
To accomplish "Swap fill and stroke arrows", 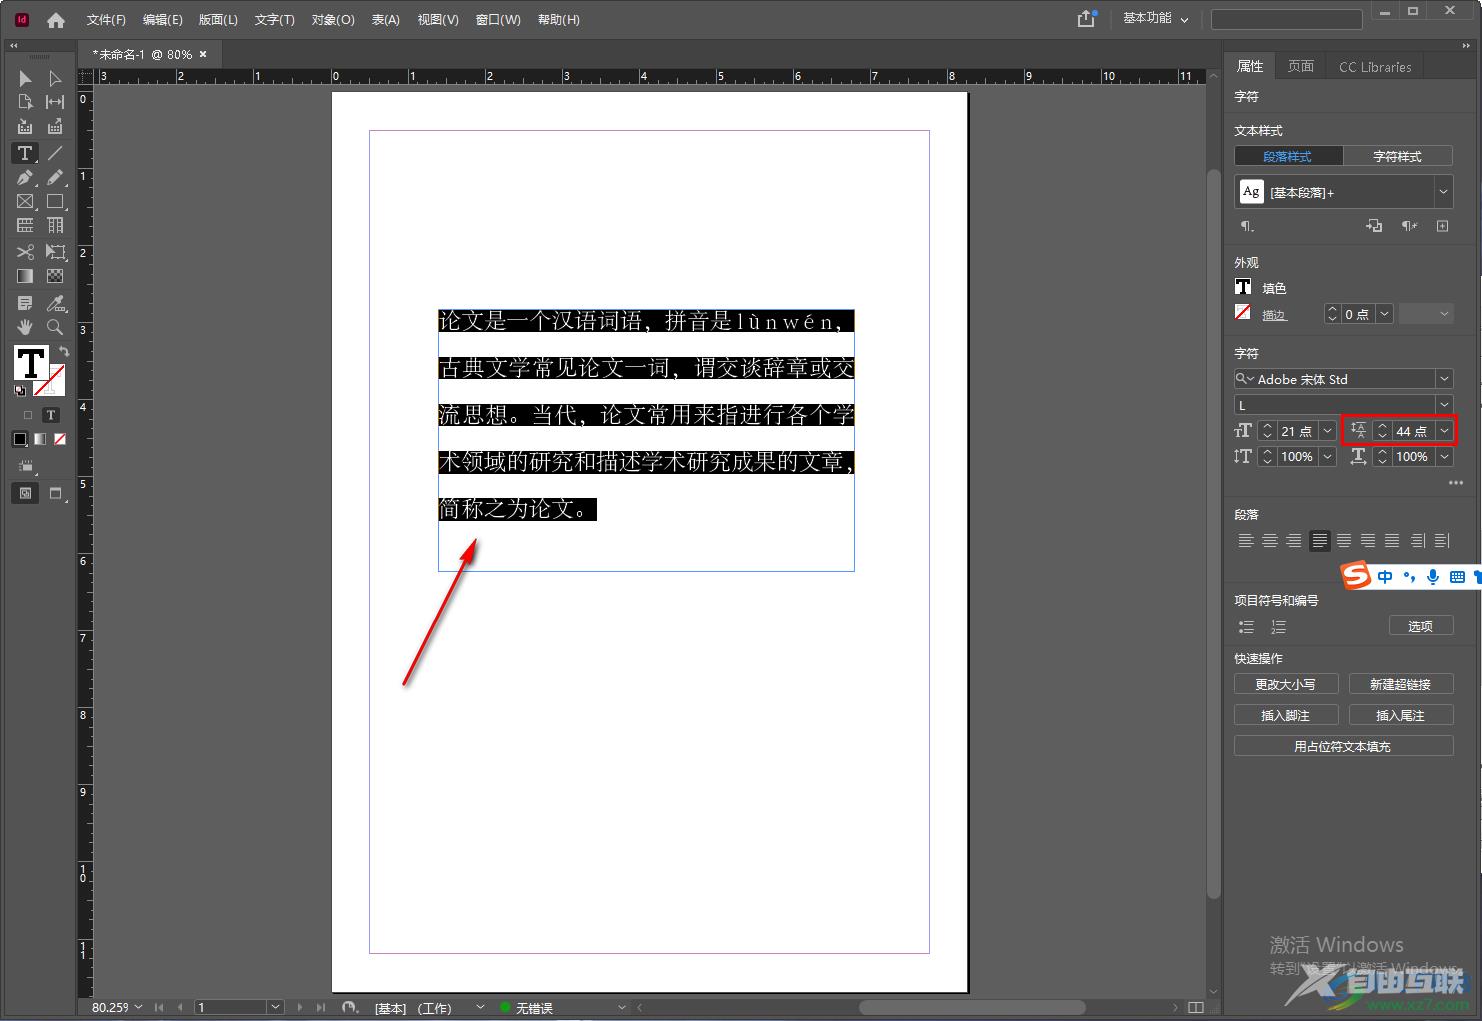I will click(64, 351).
